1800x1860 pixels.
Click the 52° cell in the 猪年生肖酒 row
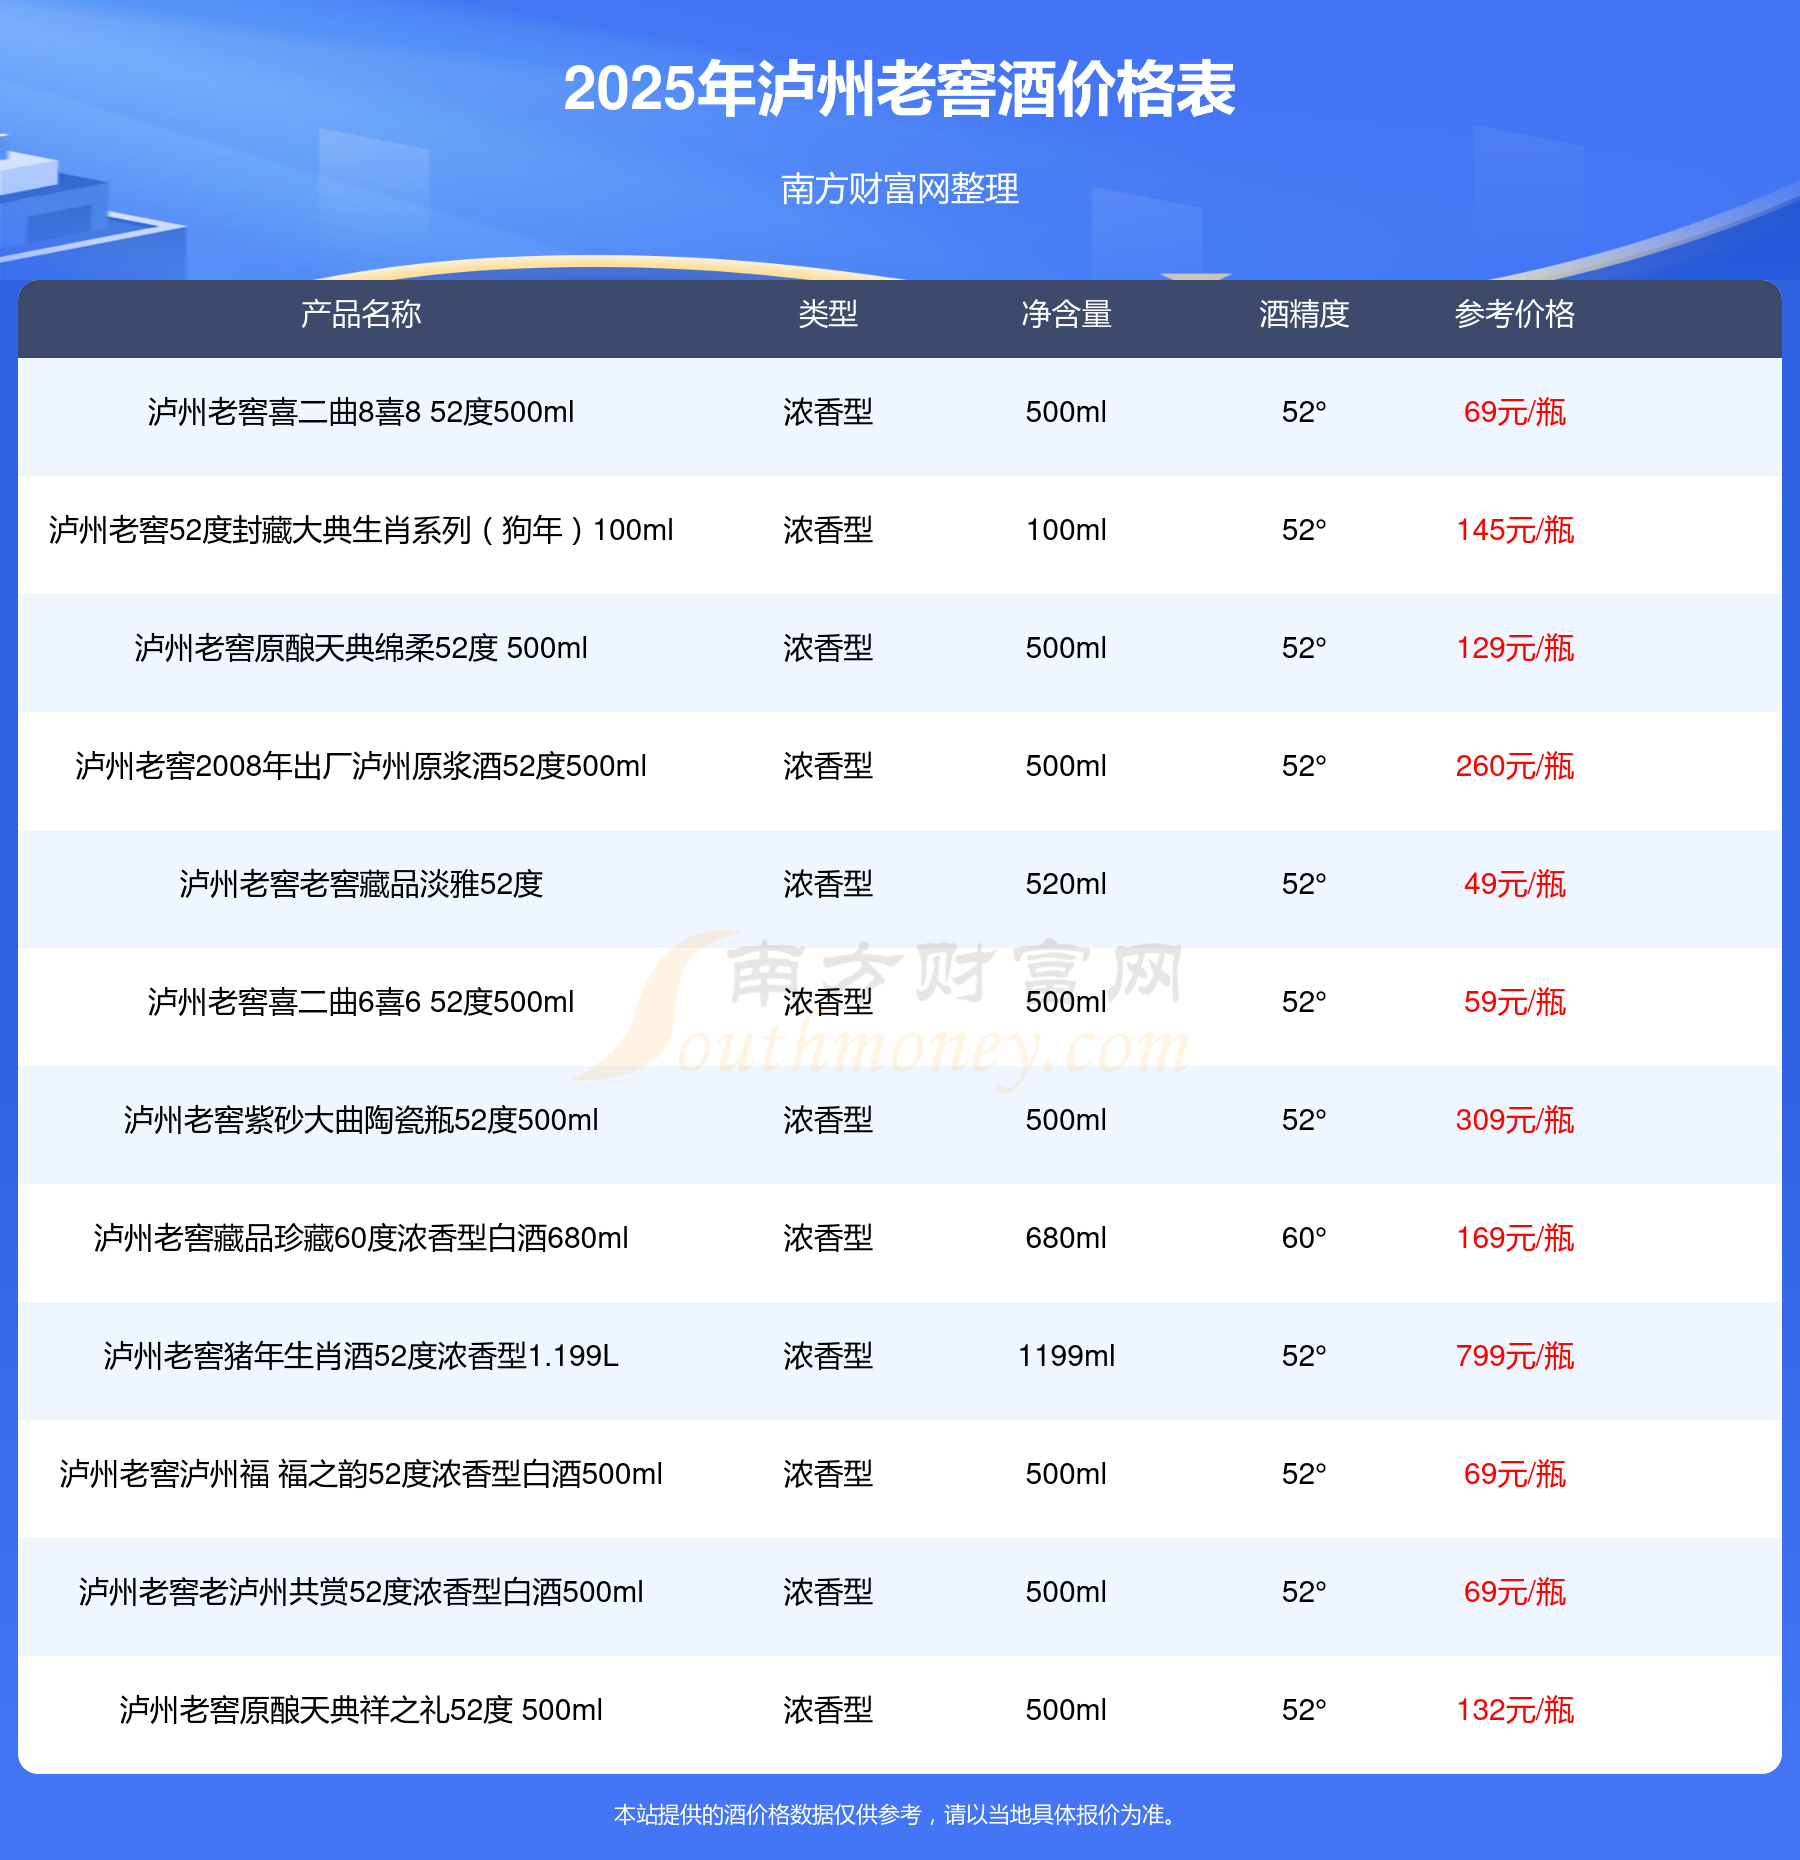1304,1356
